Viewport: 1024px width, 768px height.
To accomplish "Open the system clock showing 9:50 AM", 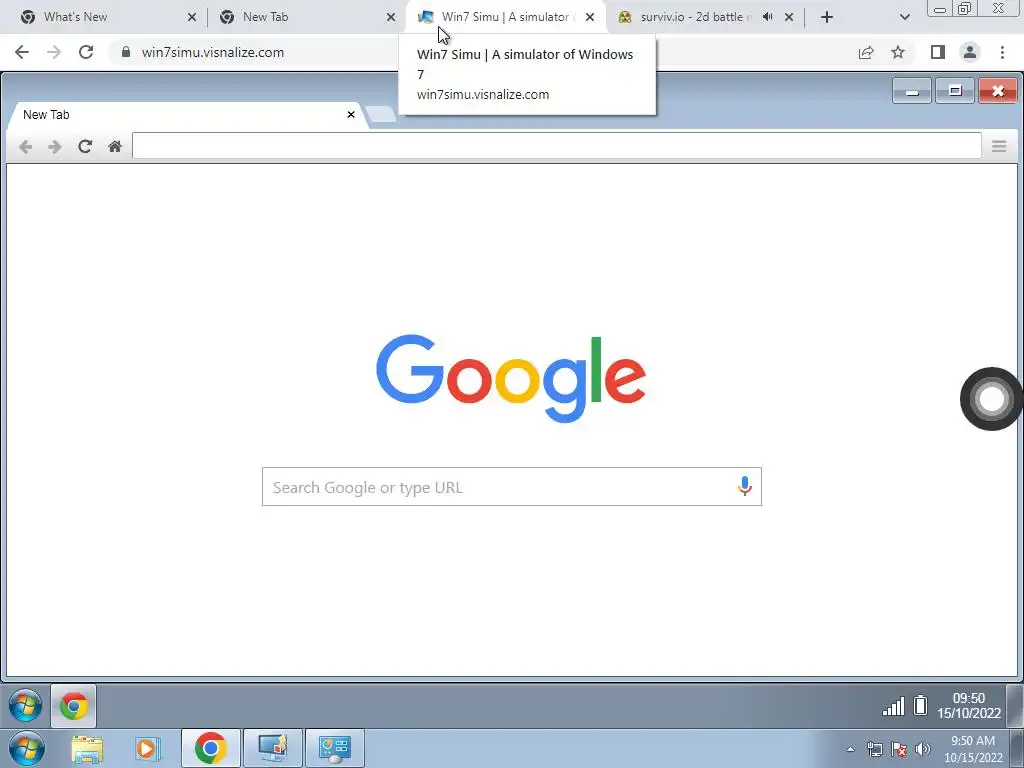I will point(973,749).
